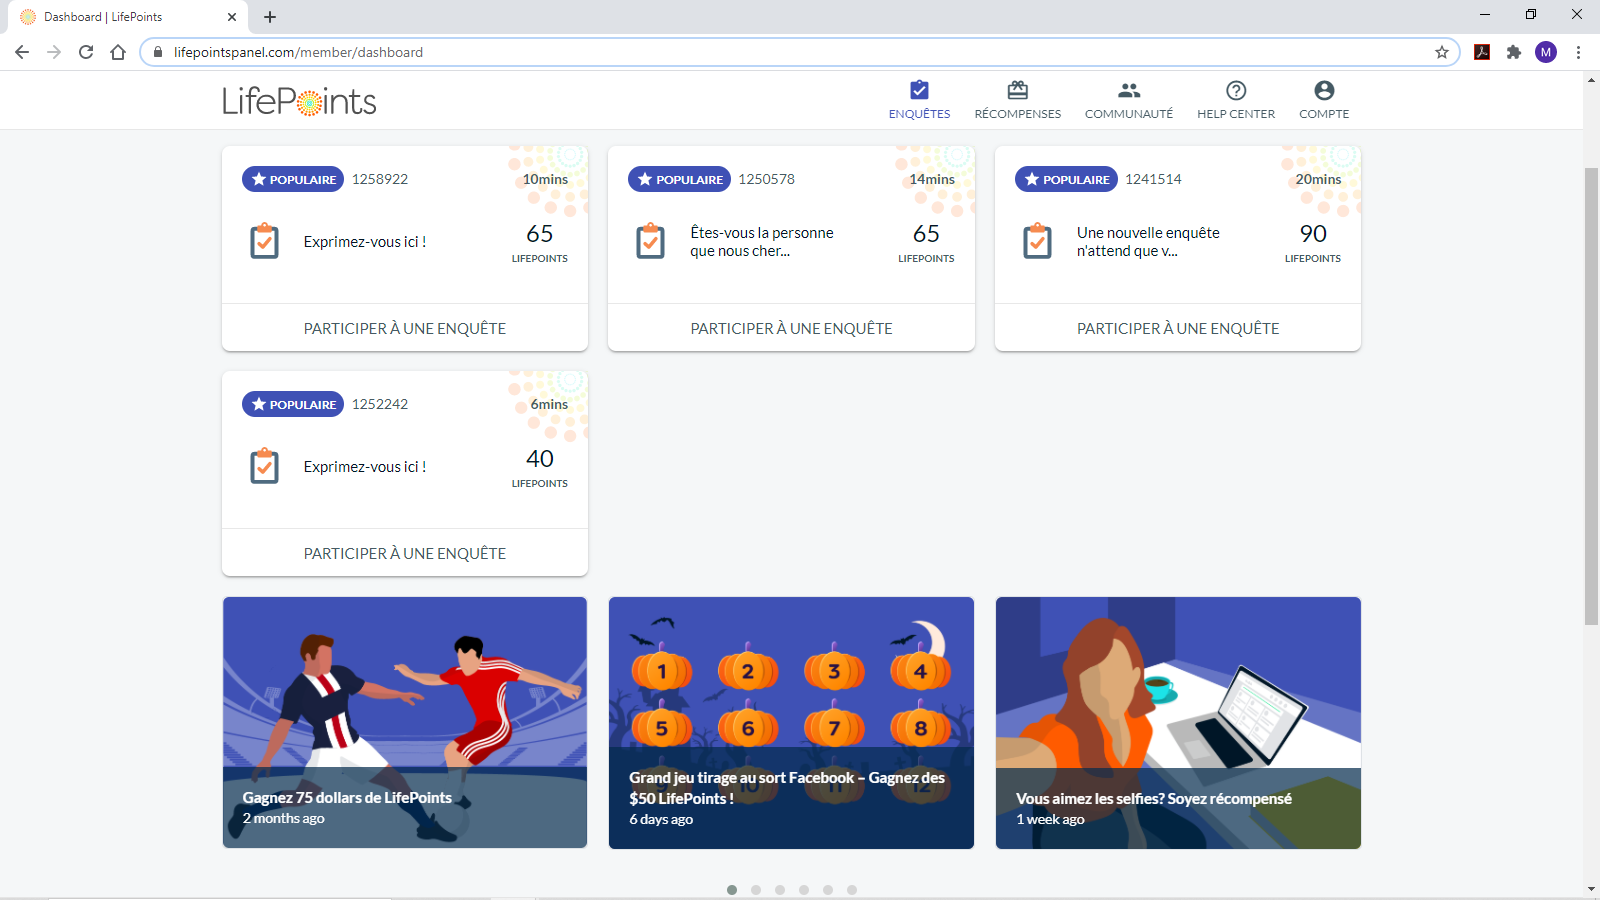Participate in survey 1241514
The image size is (1600, 900).
[x=1178, y=328]
